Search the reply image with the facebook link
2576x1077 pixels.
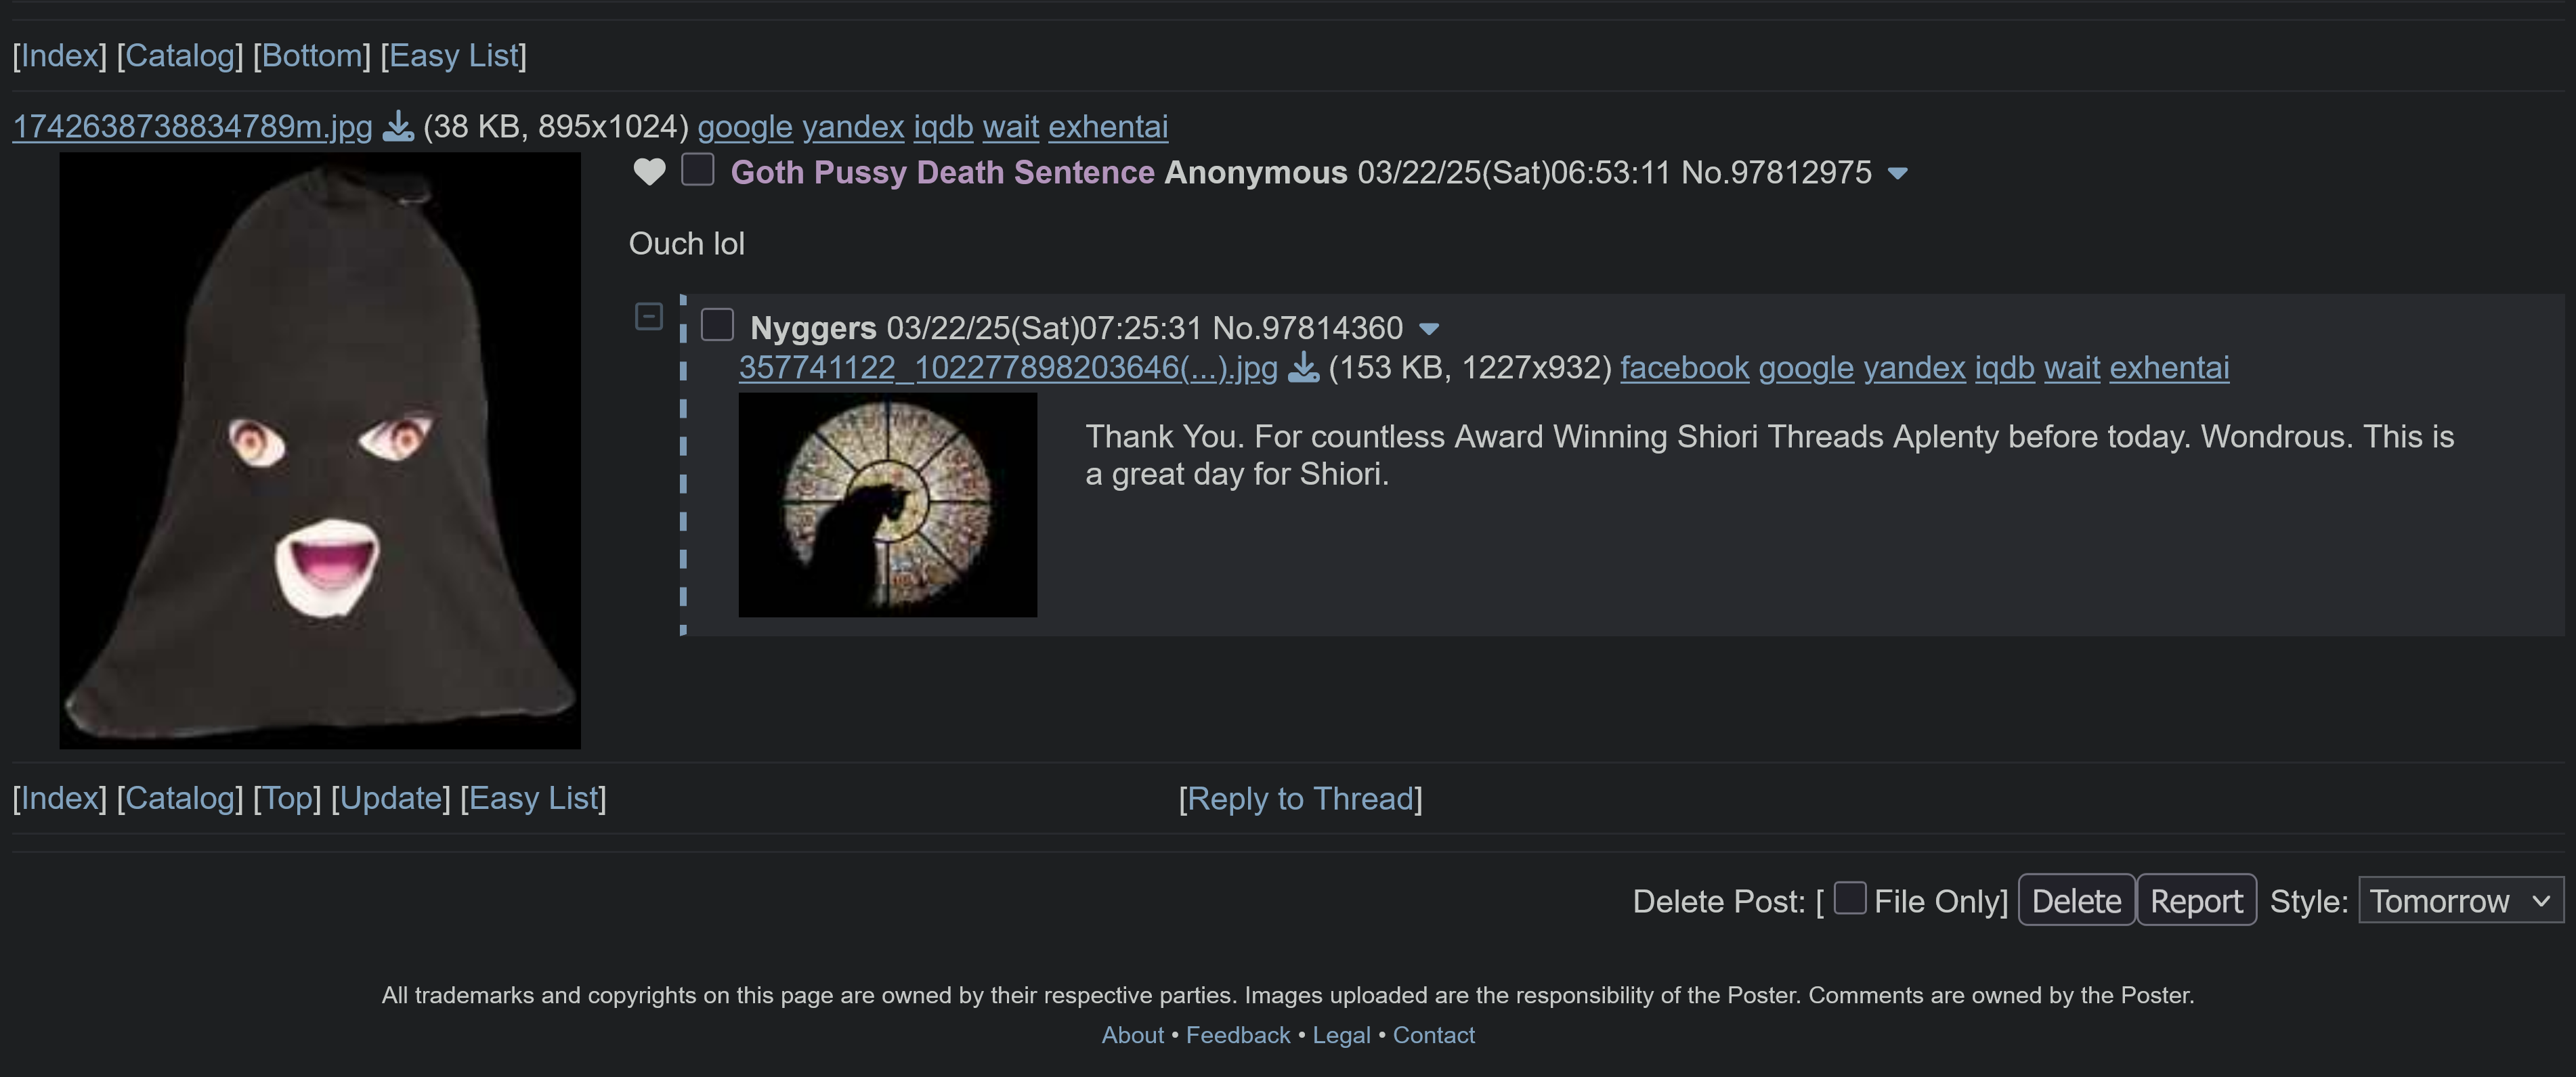(x=1684, y=368)
